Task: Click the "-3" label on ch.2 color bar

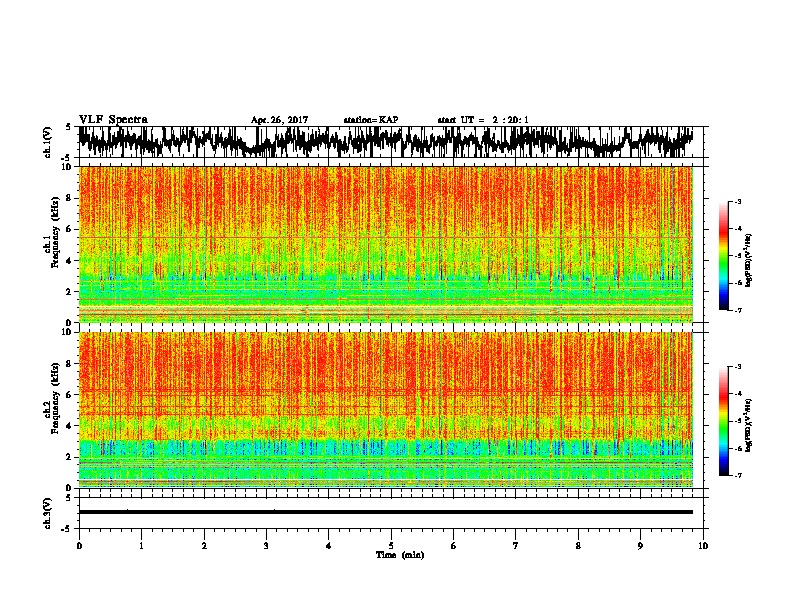Action: click(738, 367)
